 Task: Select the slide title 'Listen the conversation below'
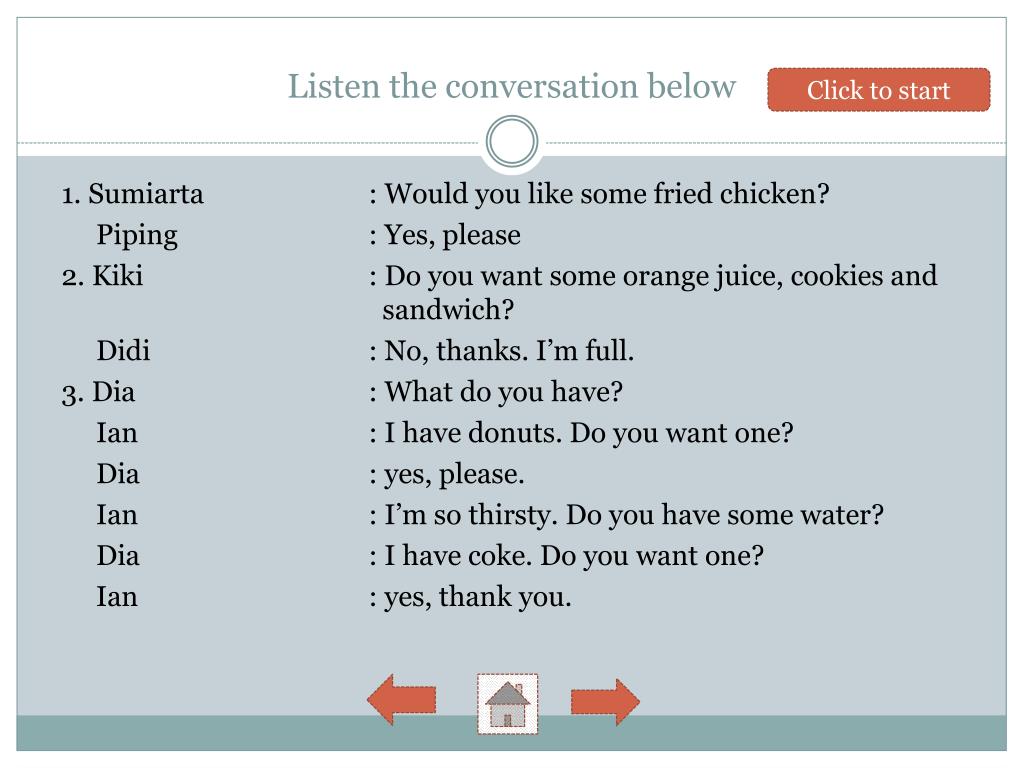click(x=511, y=86)
